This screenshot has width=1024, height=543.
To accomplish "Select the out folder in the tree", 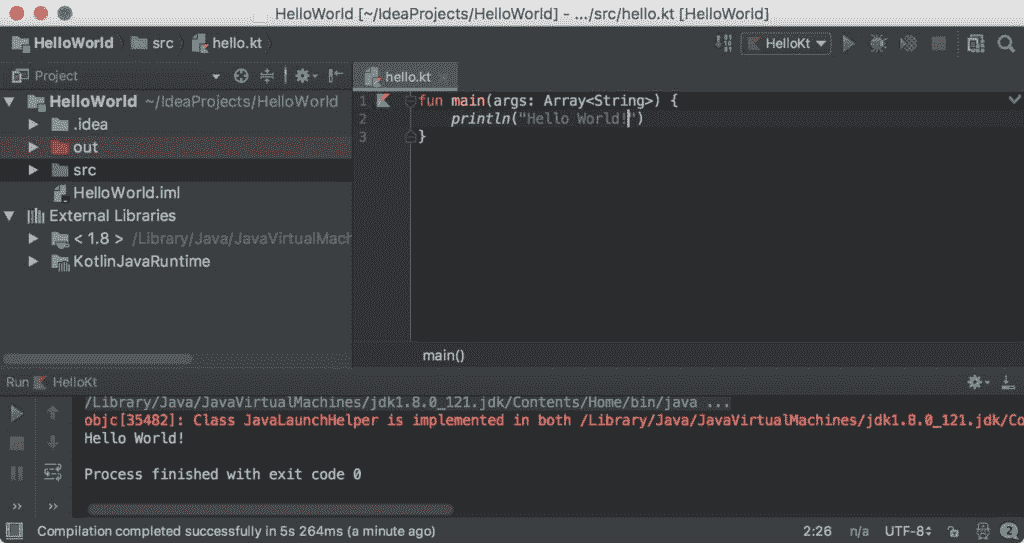I will point(176,147).
